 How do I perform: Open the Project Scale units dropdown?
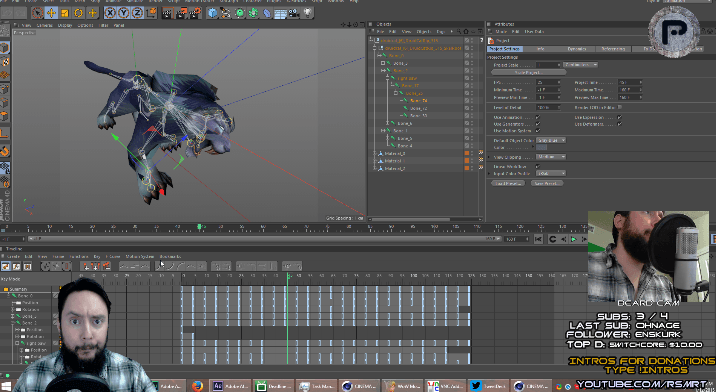click(x=580, y=65)
